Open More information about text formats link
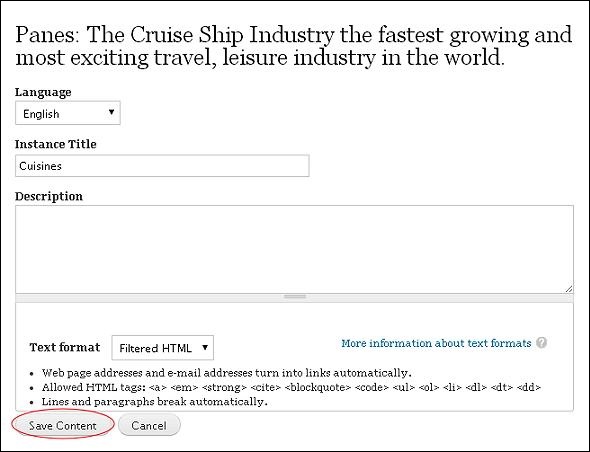This screenshot has height=452, width=590. tap(436, 343)
